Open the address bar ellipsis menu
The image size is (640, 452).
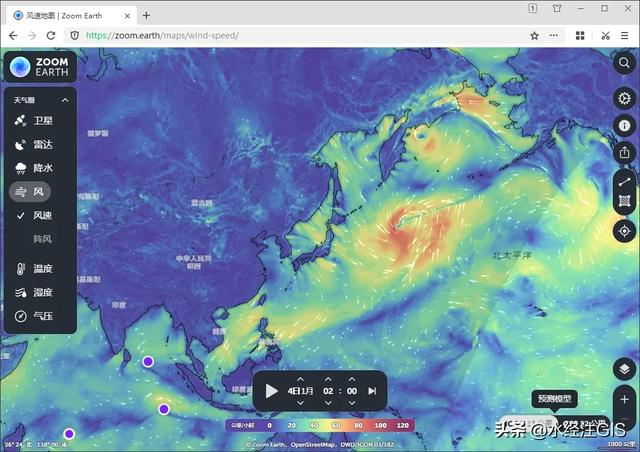[553, 36]
